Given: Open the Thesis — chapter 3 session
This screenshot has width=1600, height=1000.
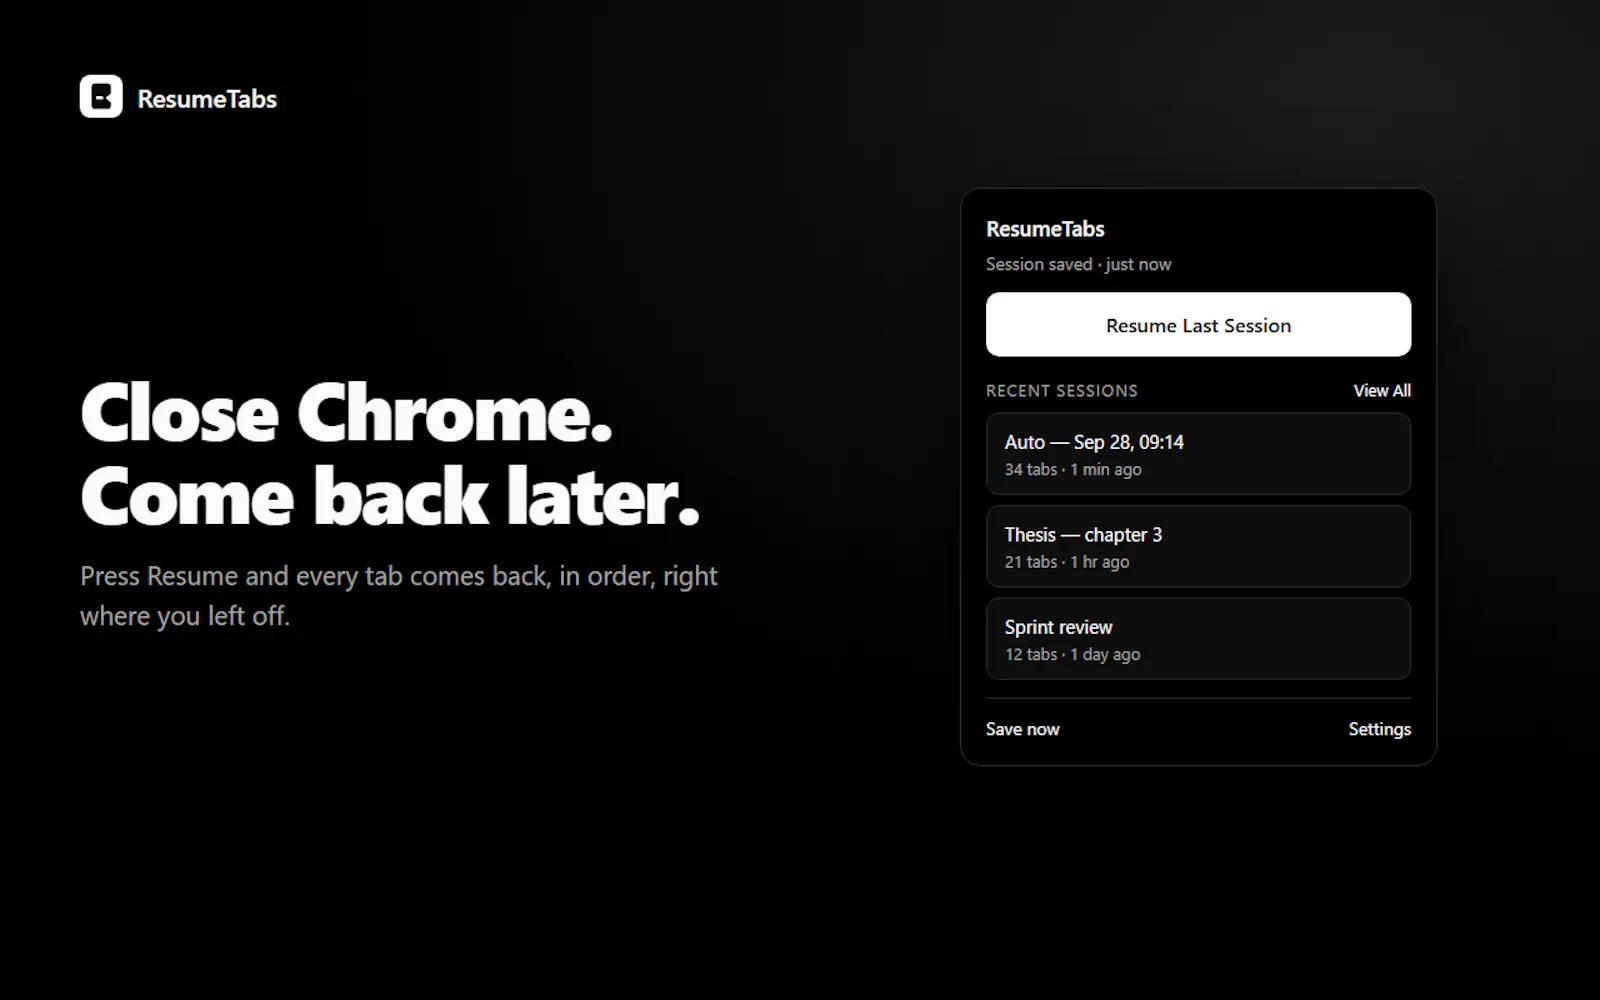Looking at the screenshot, I should point(1198,546).
